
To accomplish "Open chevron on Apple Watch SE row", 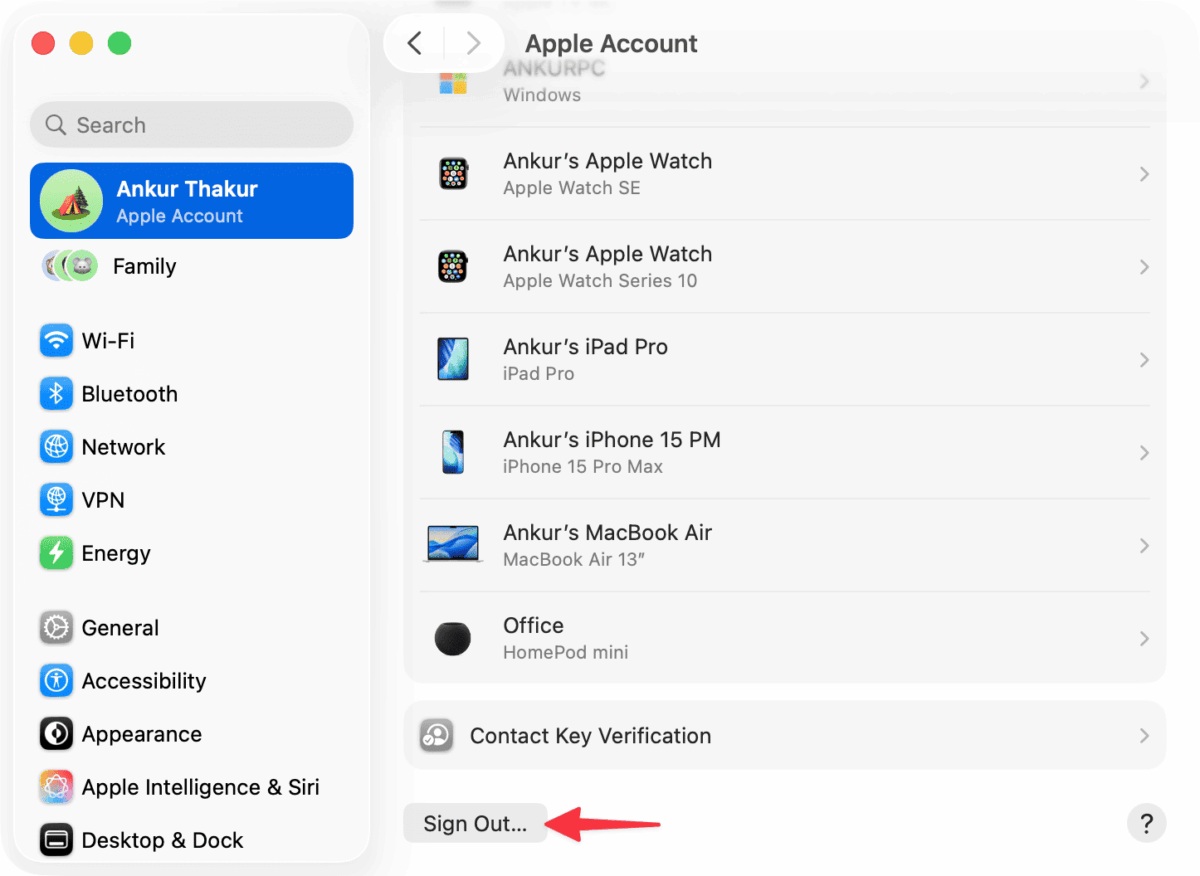I will tap(1144, 174).
